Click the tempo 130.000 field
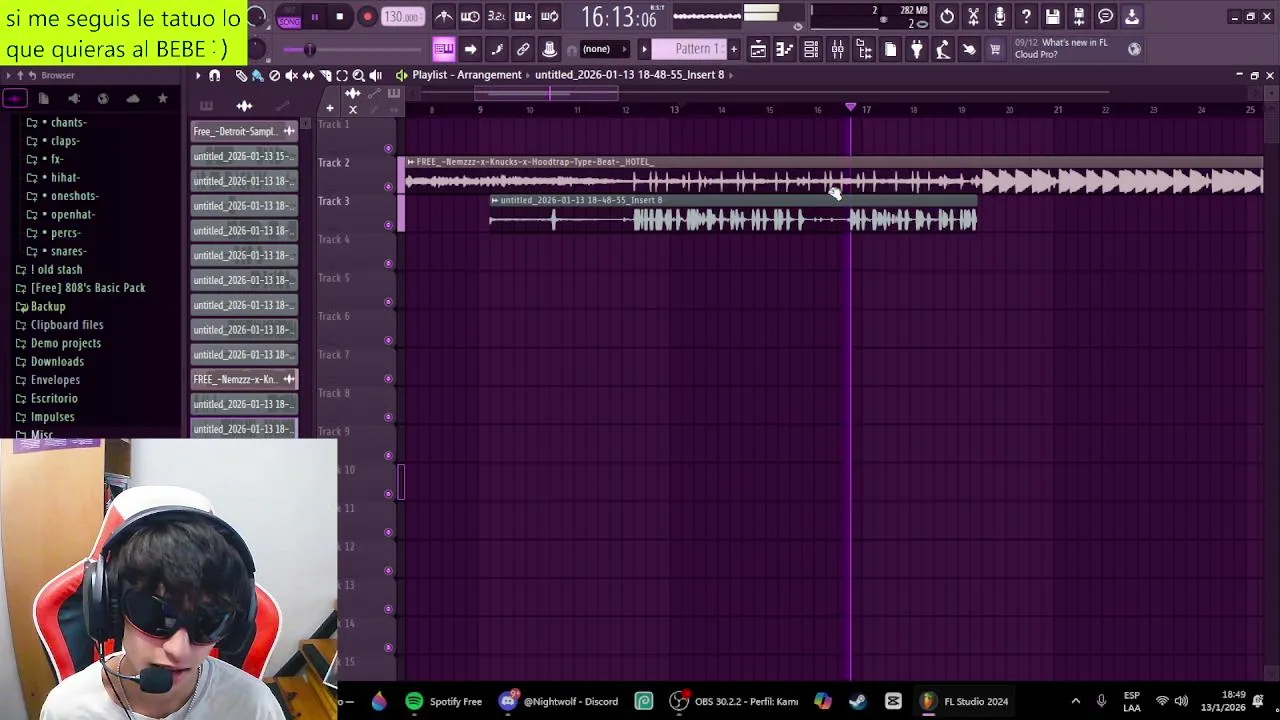Screen dimensions: 1280x720 [402, 17]
